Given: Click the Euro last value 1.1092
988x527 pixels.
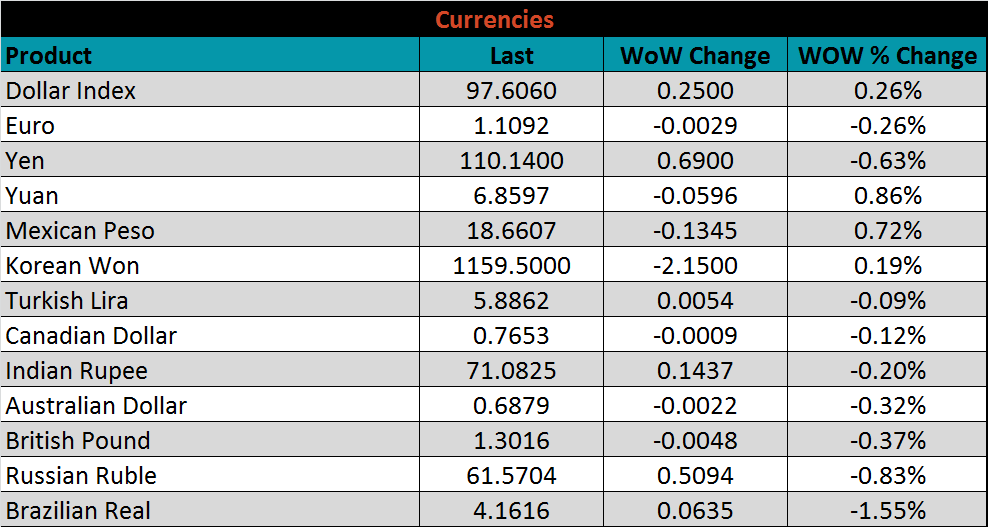Looking at the screenshot, I should pyautogui.click(x=511, y=126).
